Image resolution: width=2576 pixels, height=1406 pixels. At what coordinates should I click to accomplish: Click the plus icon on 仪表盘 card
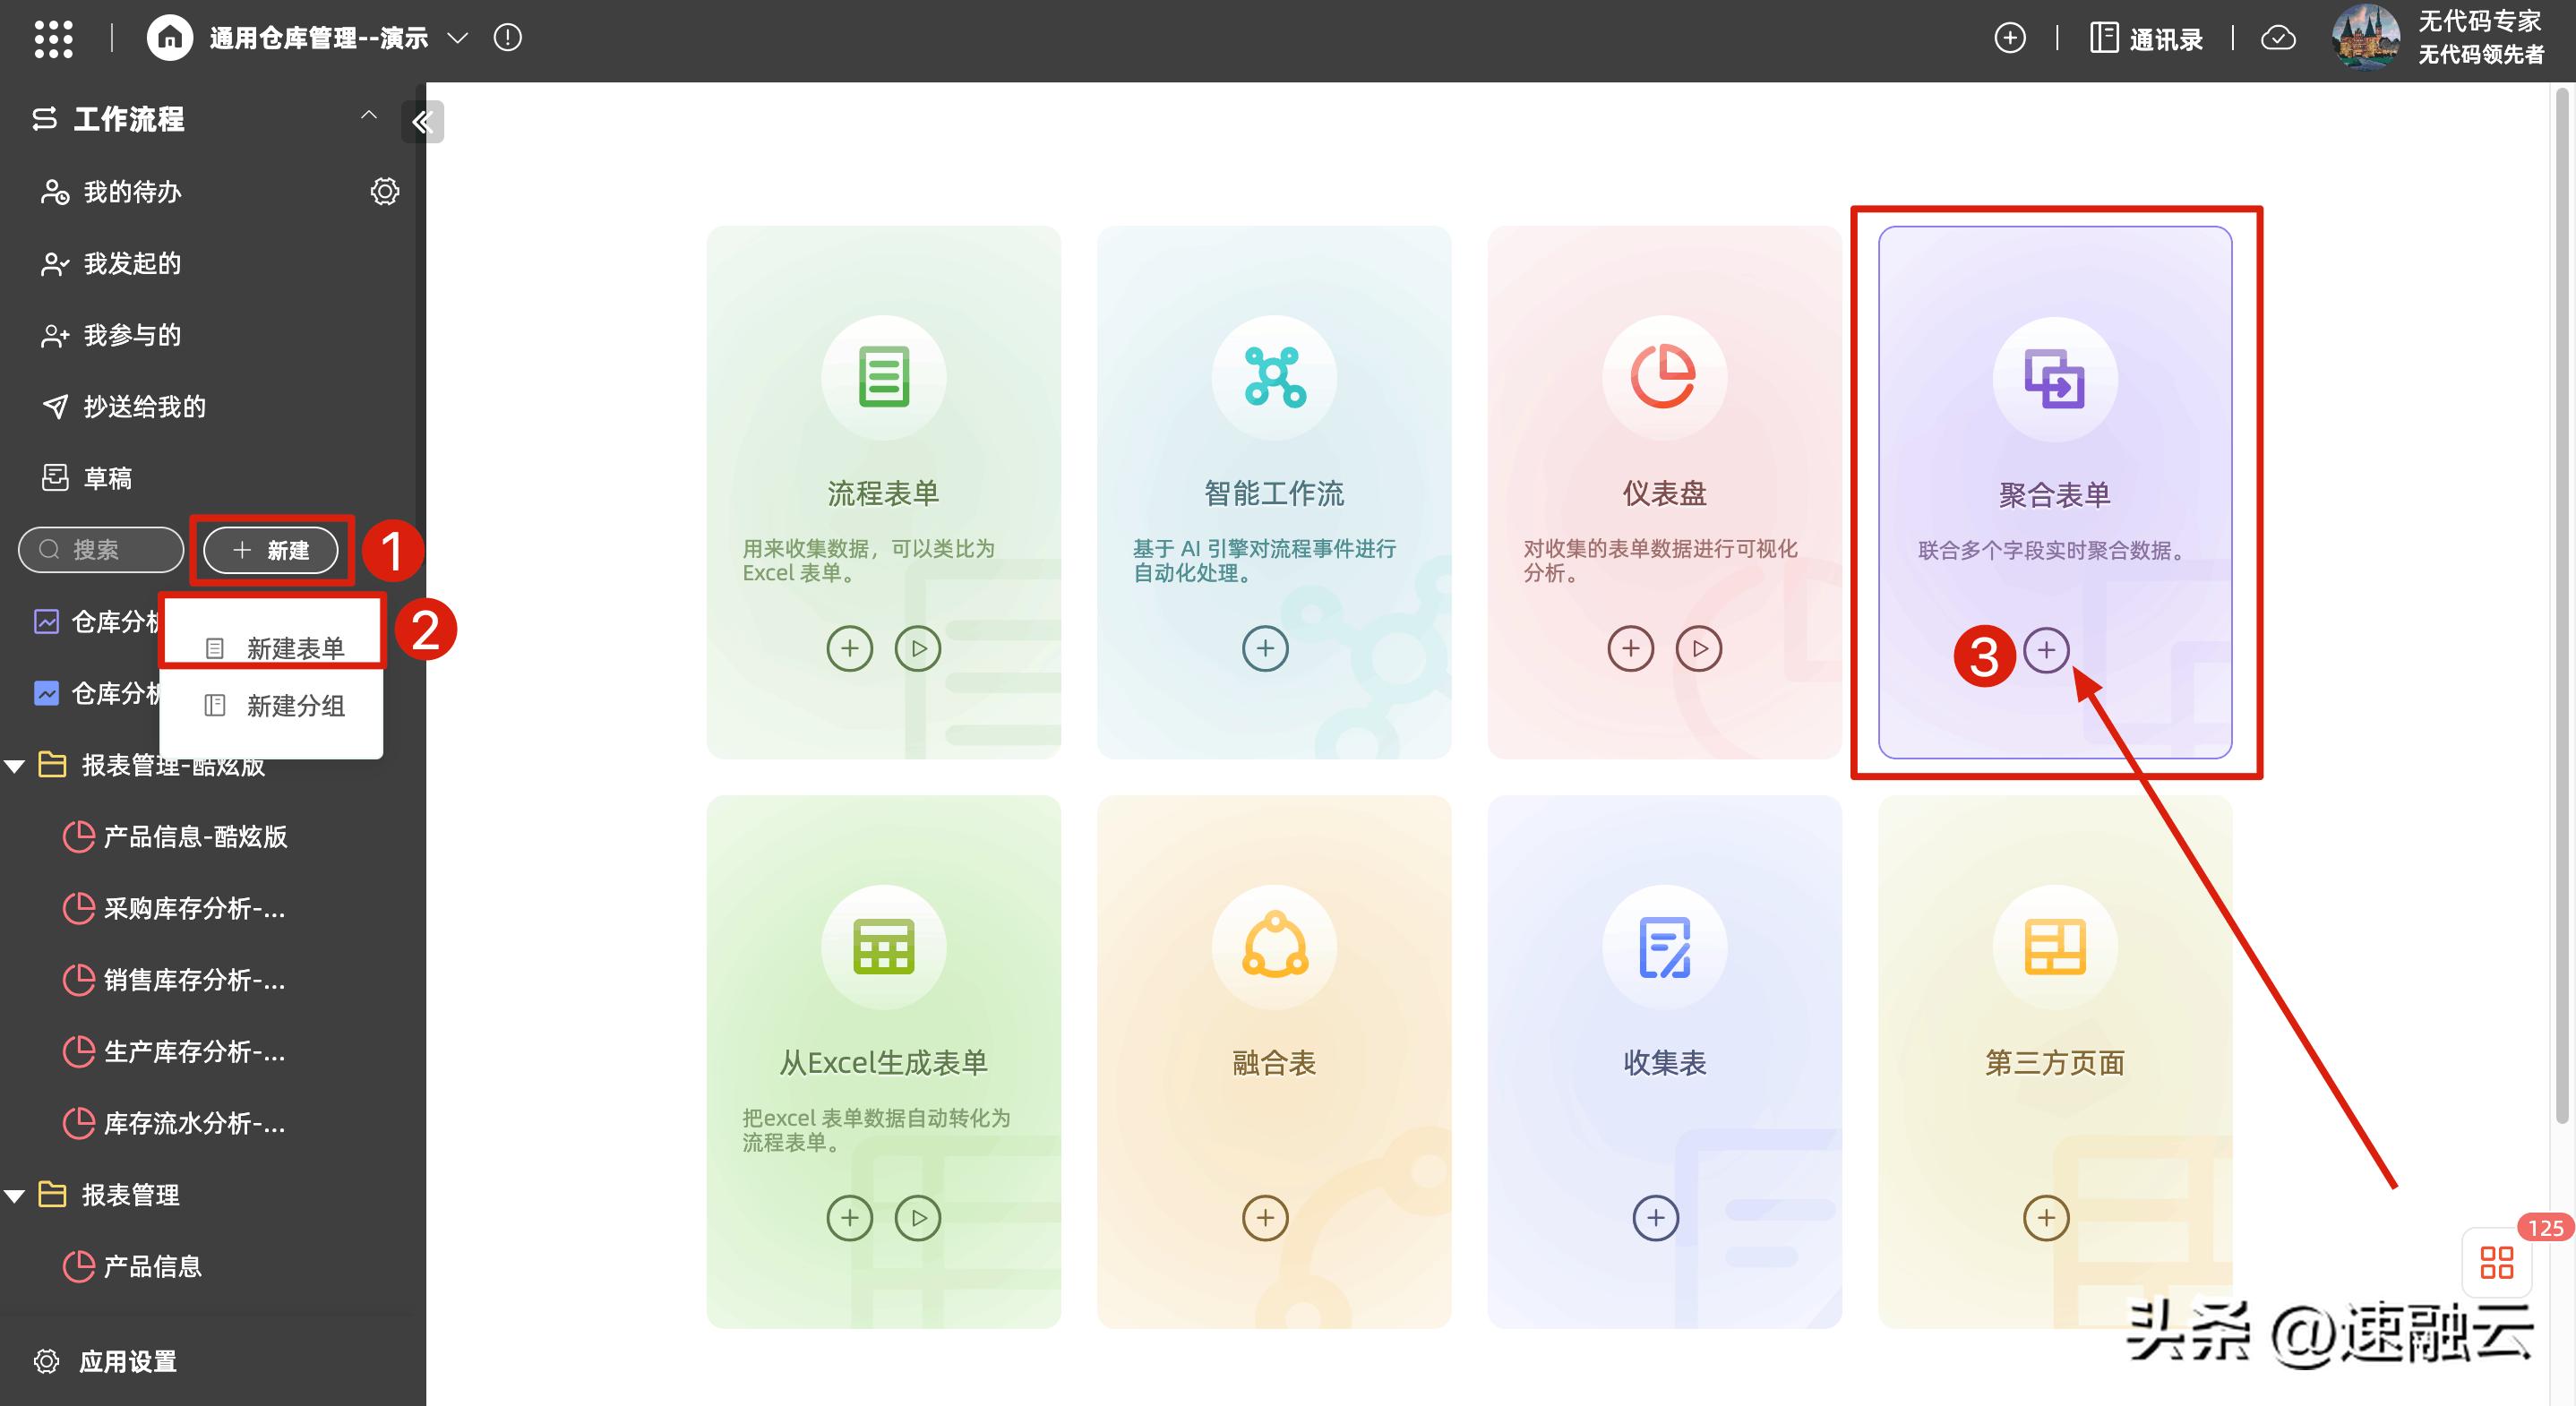click(1630, 648)
